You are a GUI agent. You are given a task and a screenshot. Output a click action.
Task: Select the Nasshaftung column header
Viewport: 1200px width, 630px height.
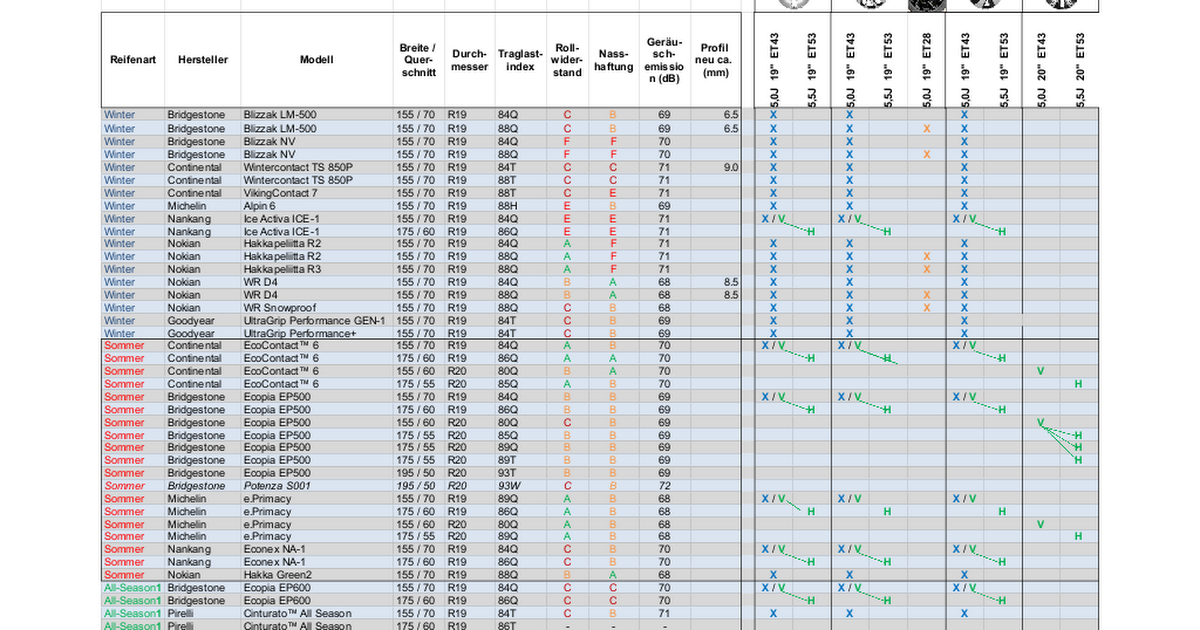(x=614, y=60)
